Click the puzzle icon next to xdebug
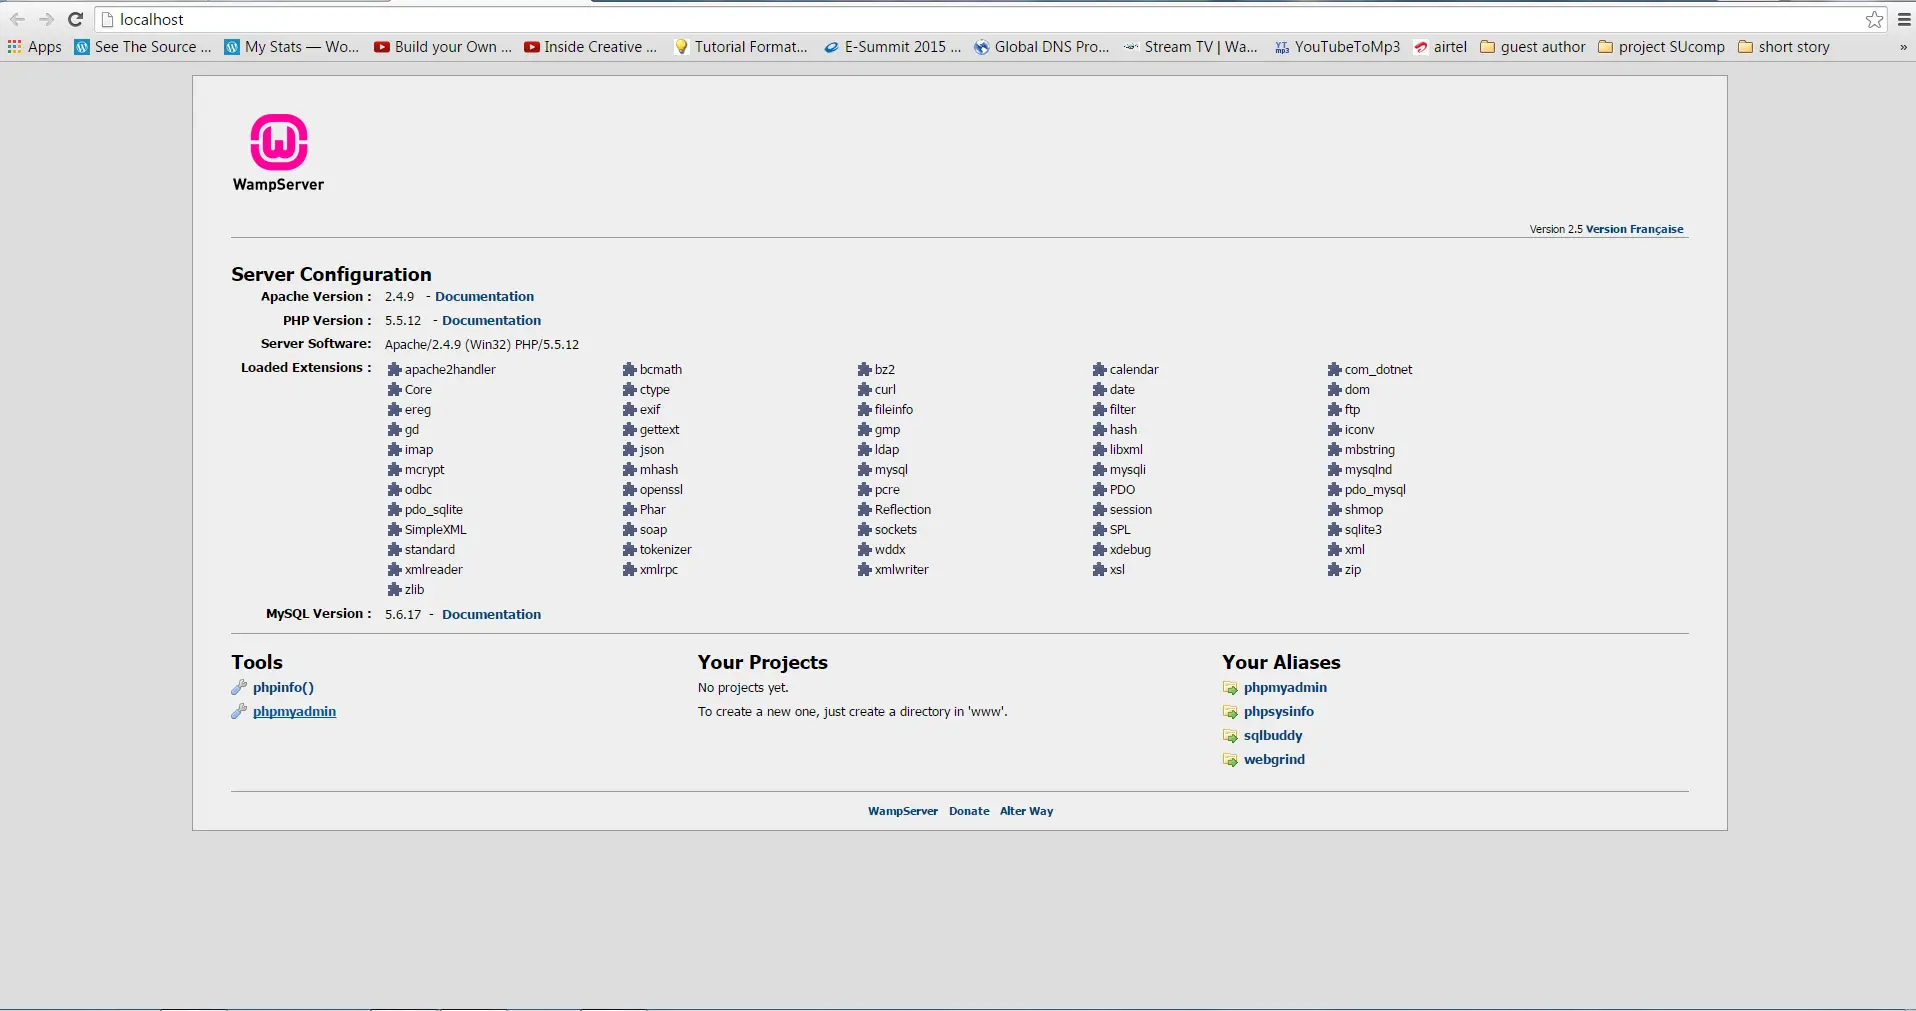Viewport: 1916px width, 1011px height. click(x=1099, y=549)
